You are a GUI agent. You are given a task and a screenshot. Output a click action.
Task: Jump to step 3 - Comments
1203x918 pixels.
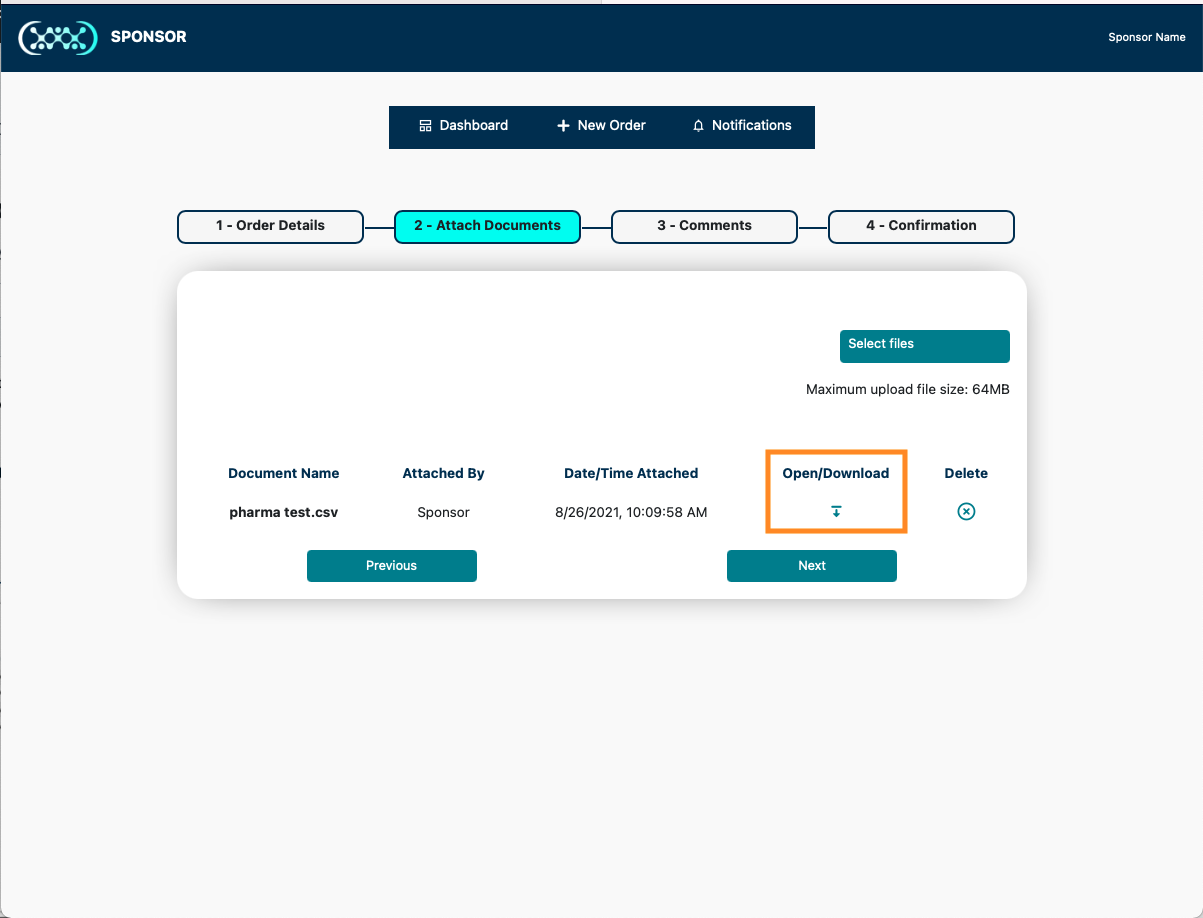click(704, 226)
